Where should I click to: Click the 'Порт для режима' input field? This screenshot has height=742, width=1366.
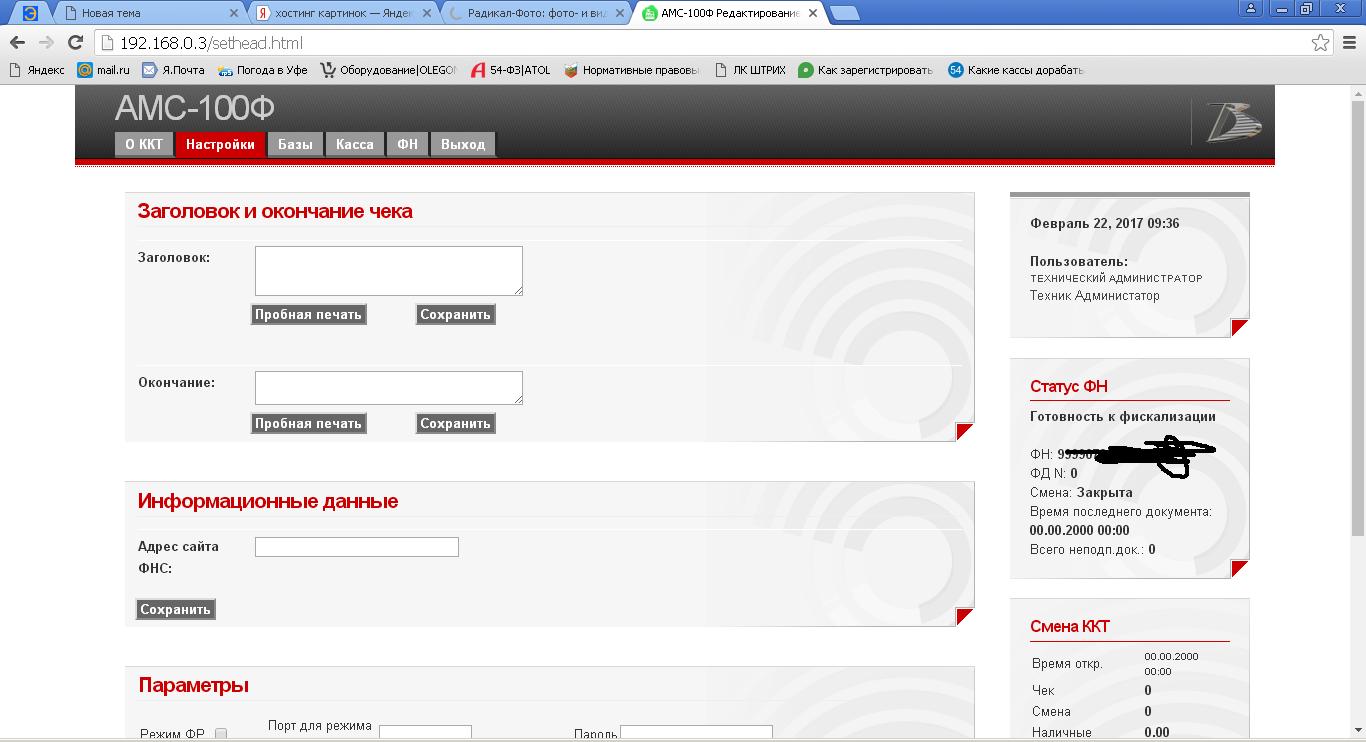click(425, 734)
